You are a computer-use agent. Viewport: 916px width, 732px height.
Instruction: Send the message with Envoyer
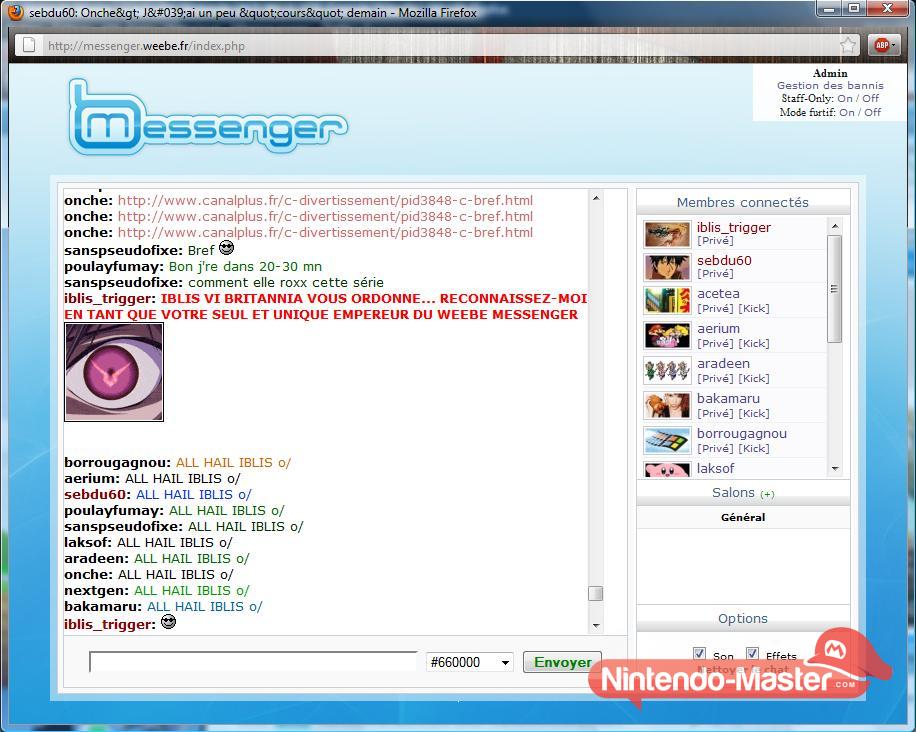[562, 662]
